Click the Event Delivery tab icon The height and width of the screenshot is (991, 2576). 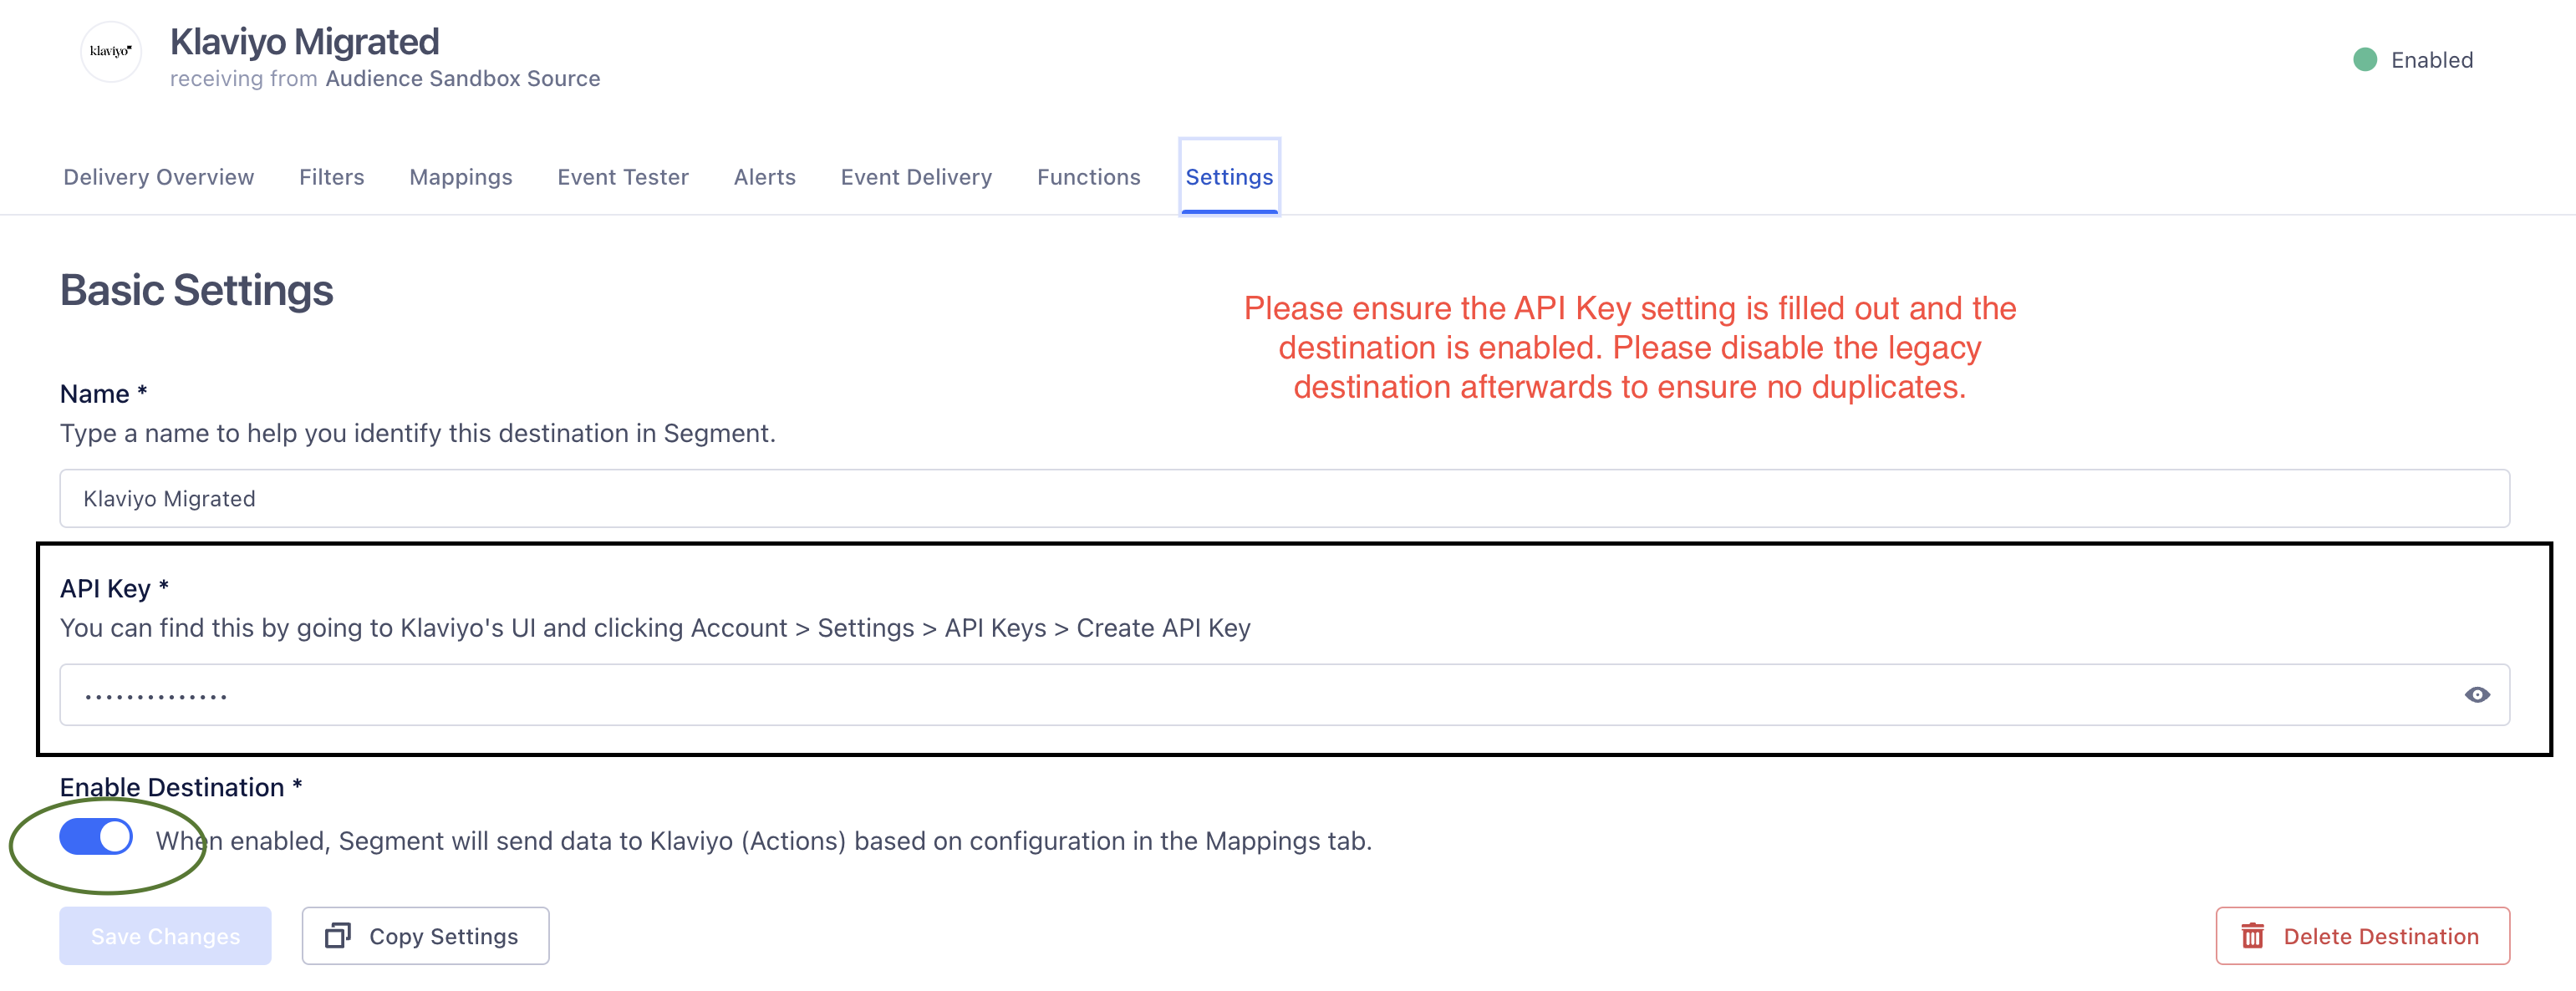915,177
